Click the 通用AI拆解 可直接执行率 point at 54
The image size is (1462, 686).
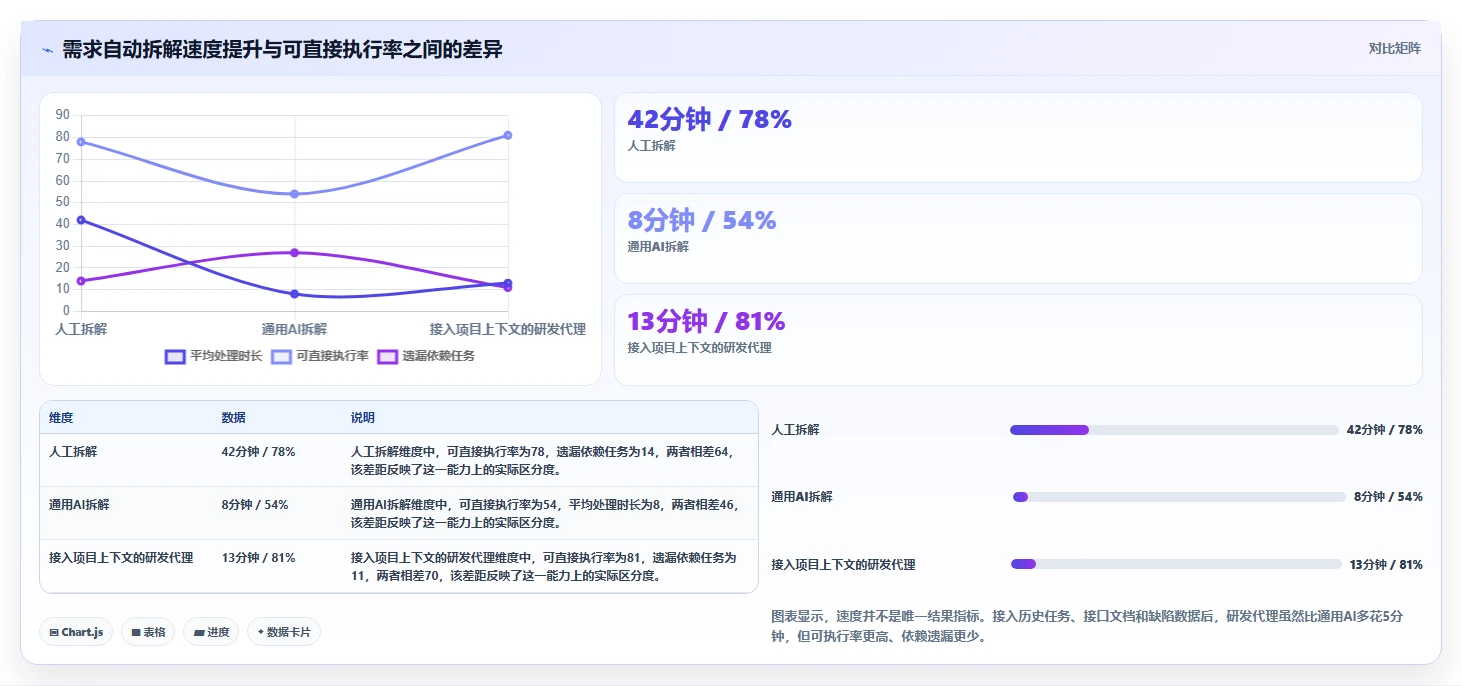coord(294,194)
